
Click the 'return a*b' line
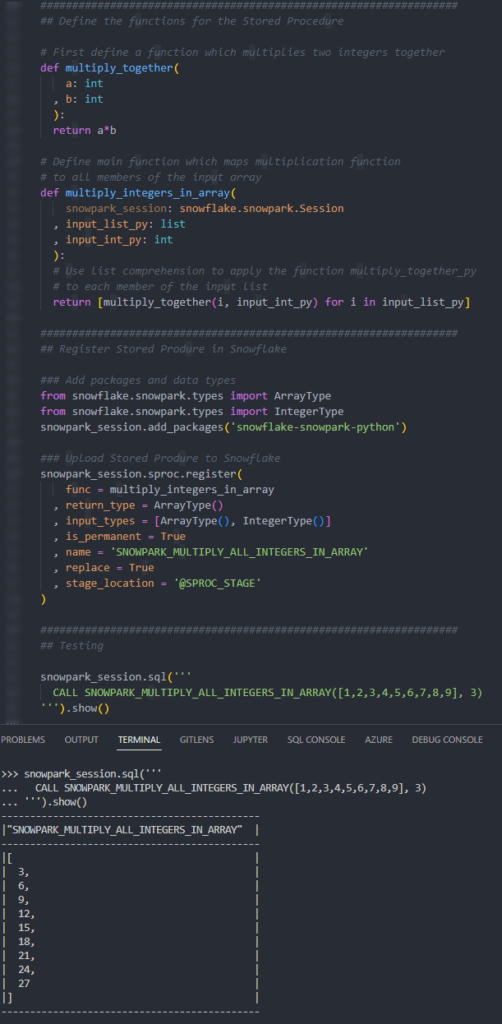[x=85, y=130]
